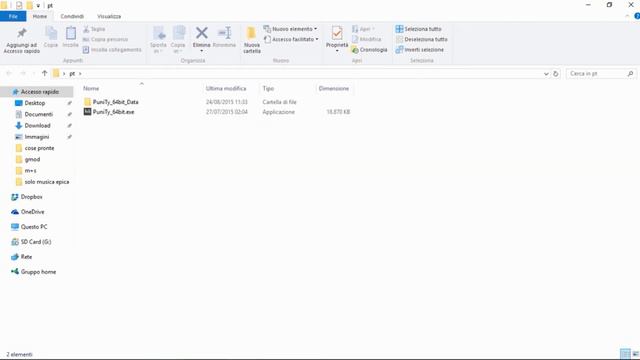
Task: Open the cose pronte folder
Action: coord(39,148)
